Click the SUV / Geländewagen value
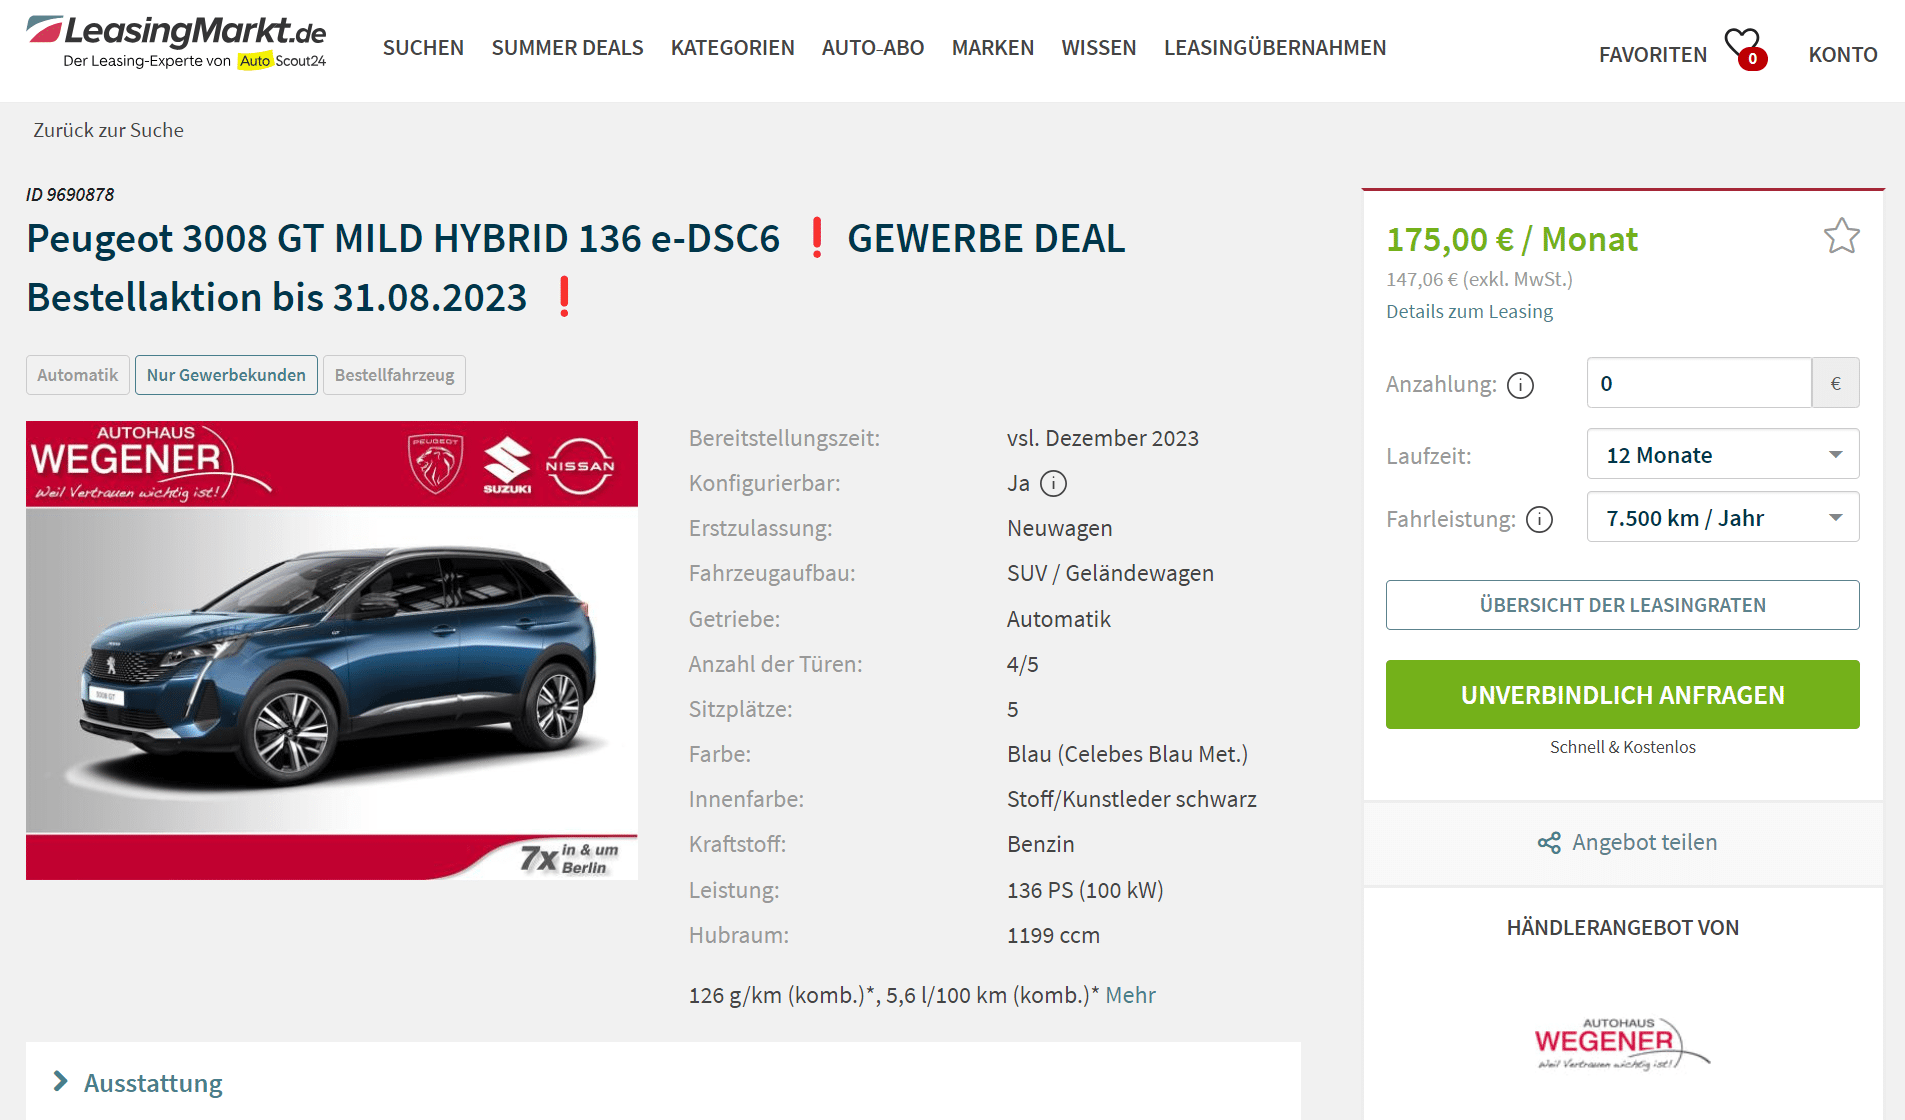 (x=1110, y=574)
